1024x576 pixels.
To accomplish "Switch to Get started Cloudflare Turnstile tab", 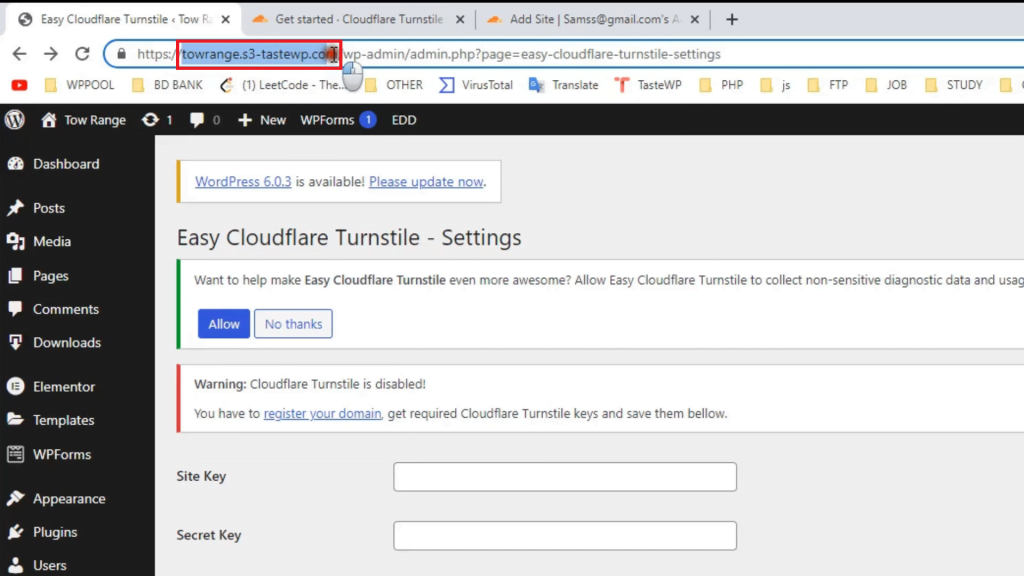I will (x=359, y=20).
